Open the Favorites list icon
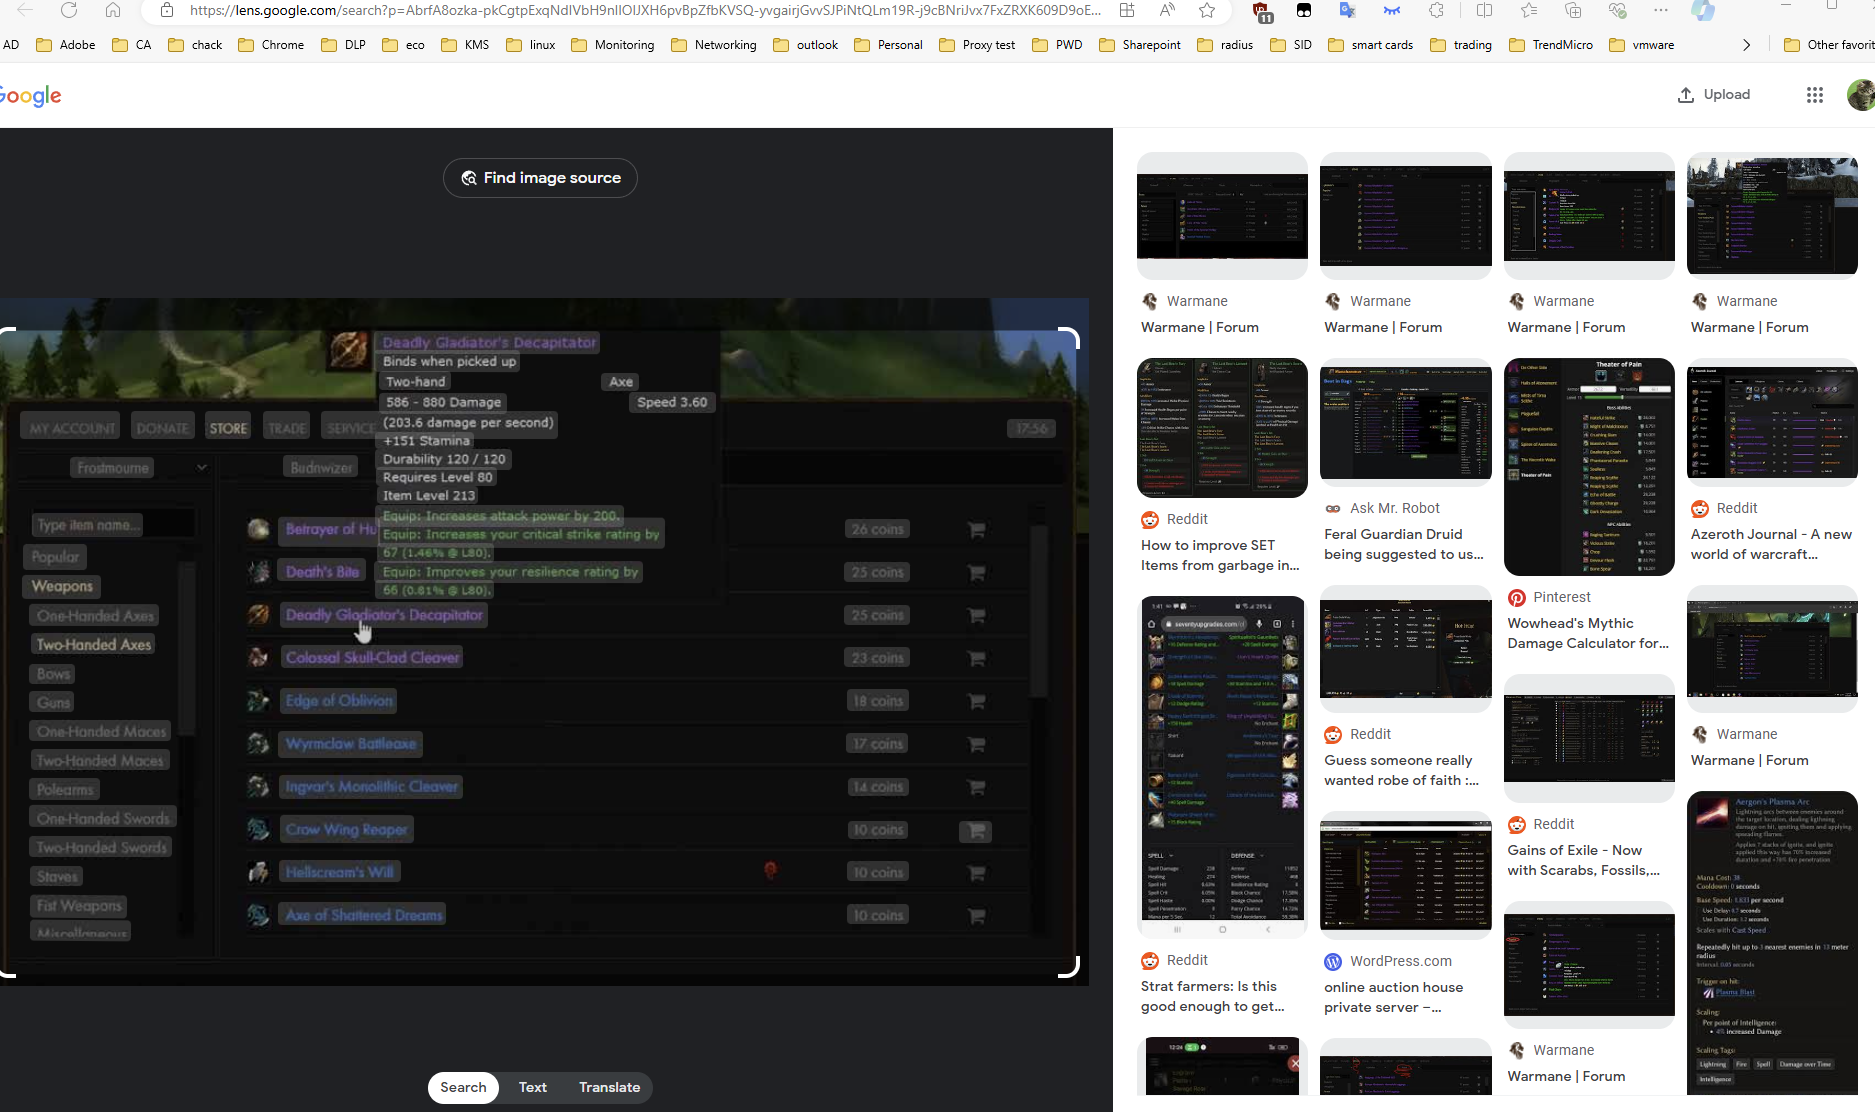The width and height of the screenshot is (1875, 1112). click(1528, 10)
